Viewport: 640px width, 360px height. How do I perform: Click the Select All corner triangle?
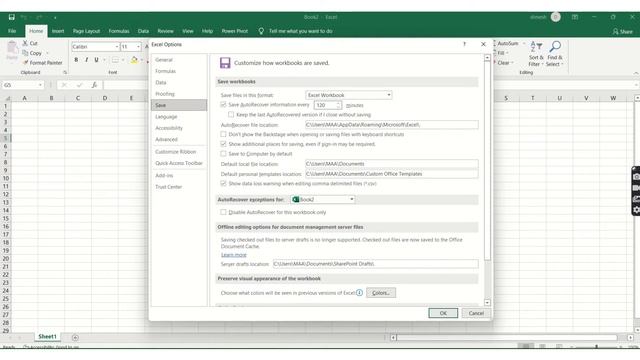tap(7, 98)
